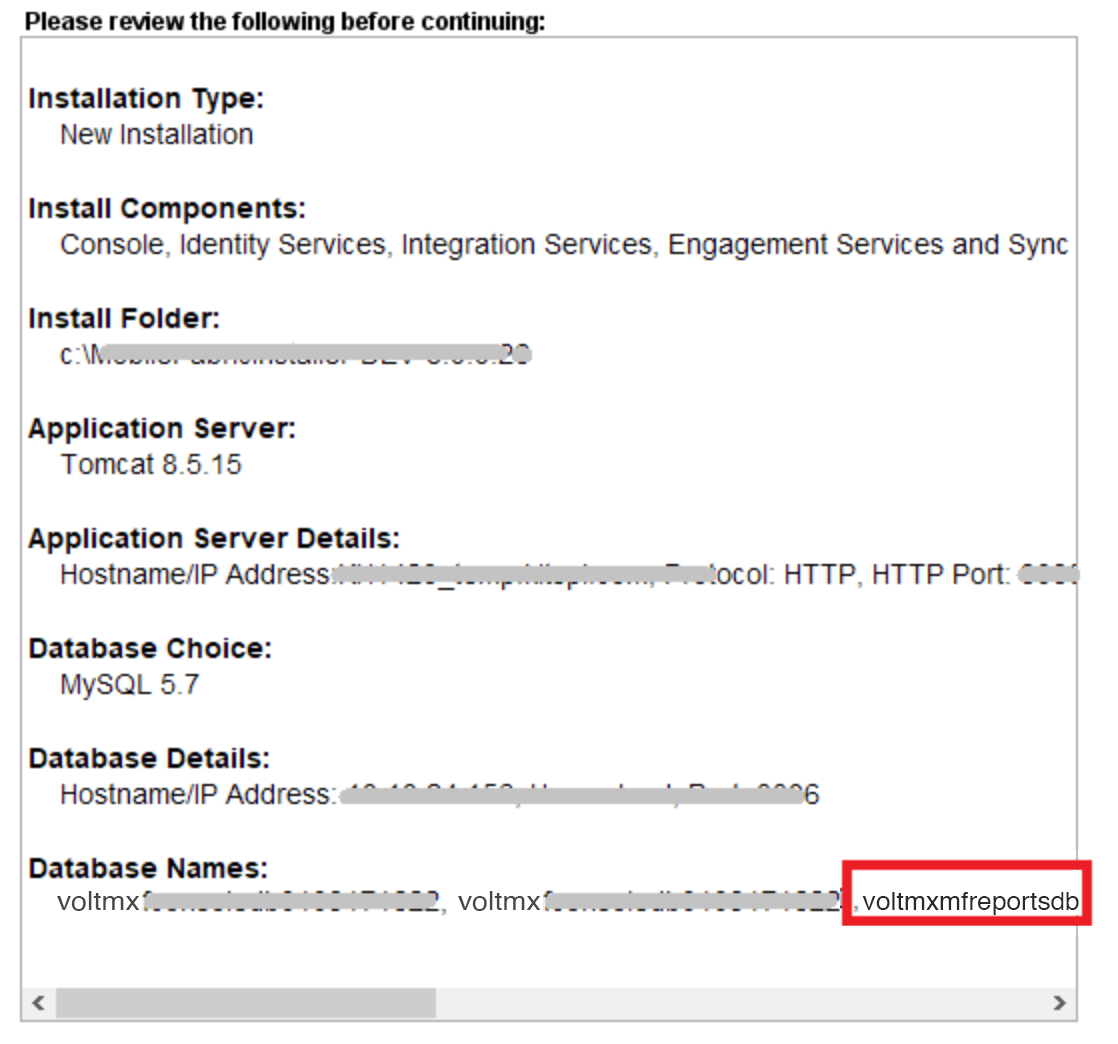The image size is (1118, 1044).
Task: Click the first voltmx database name
Action: [x=248, y=903]
